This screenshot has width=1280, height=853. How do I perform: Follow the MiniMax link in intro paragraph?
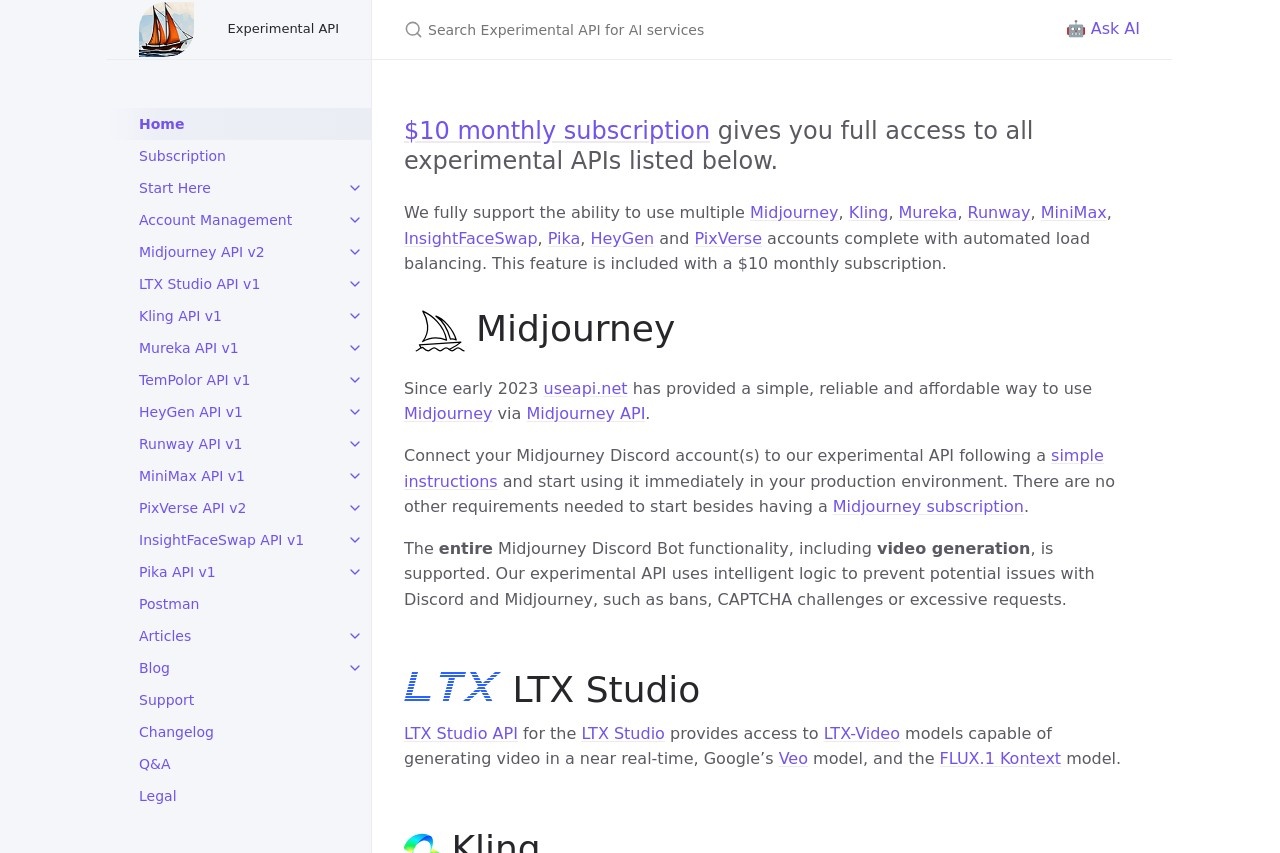pos(1073,213)
